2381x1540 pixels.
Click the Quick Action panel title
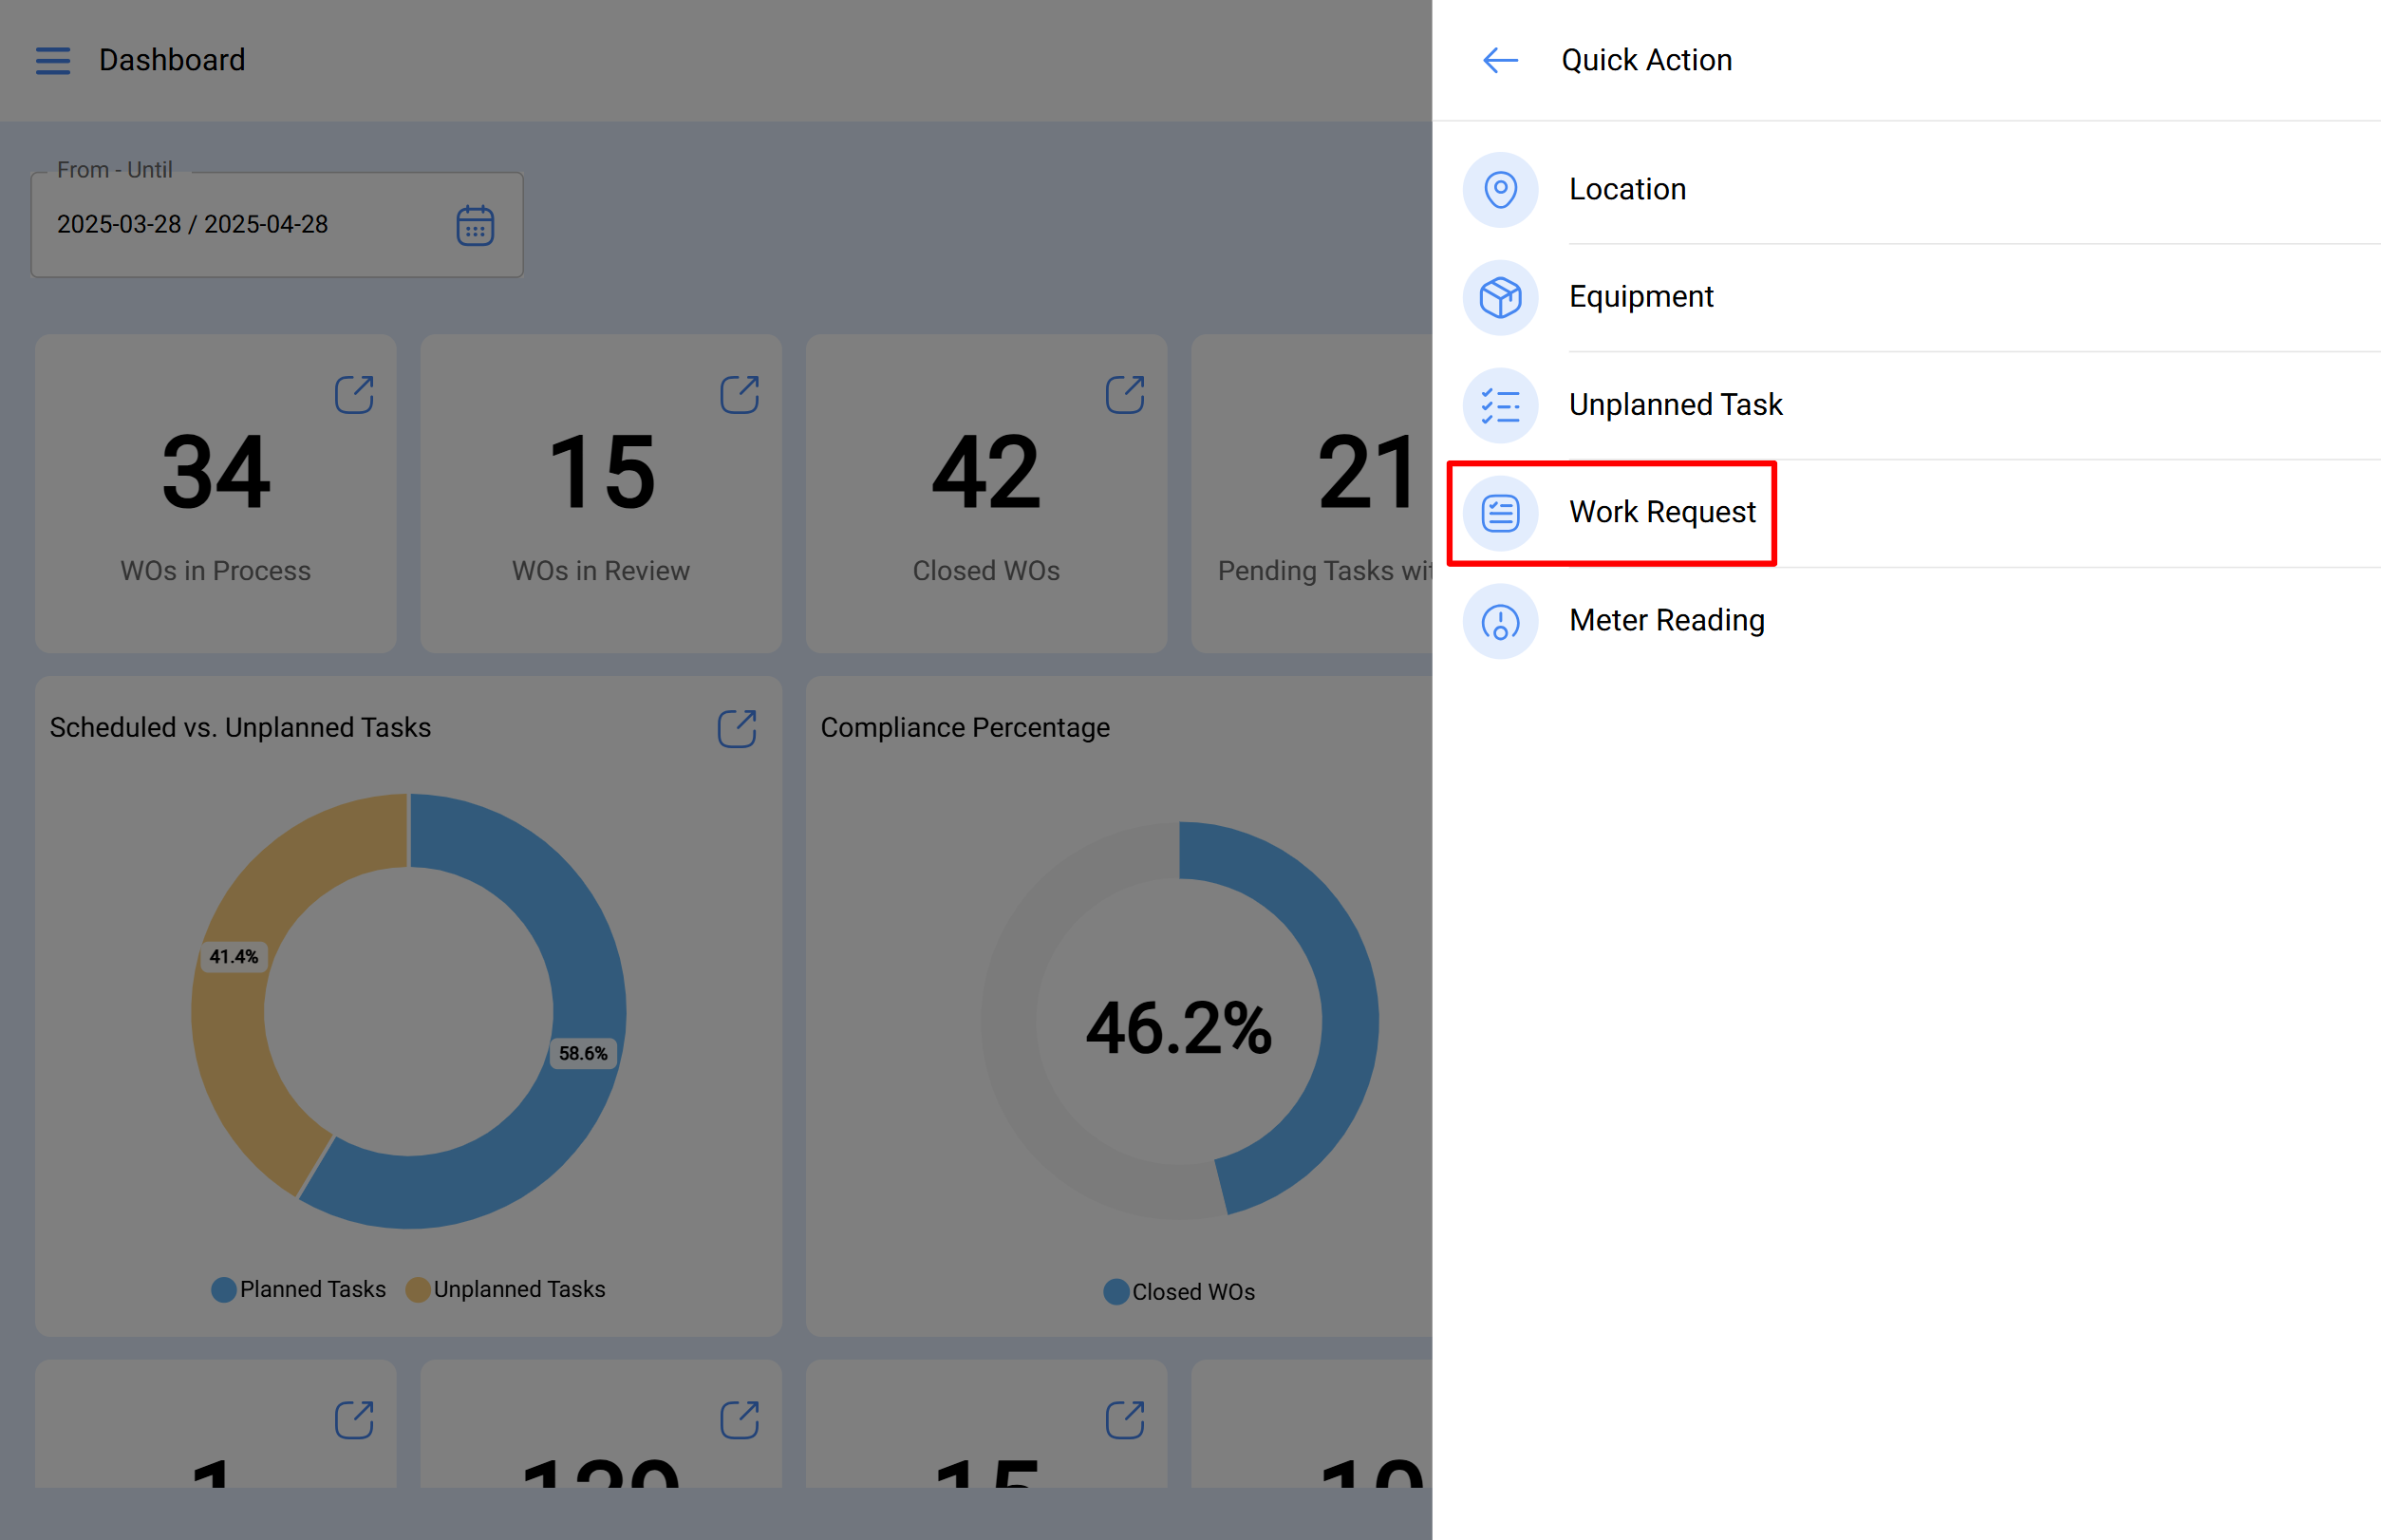(1646, 60)
